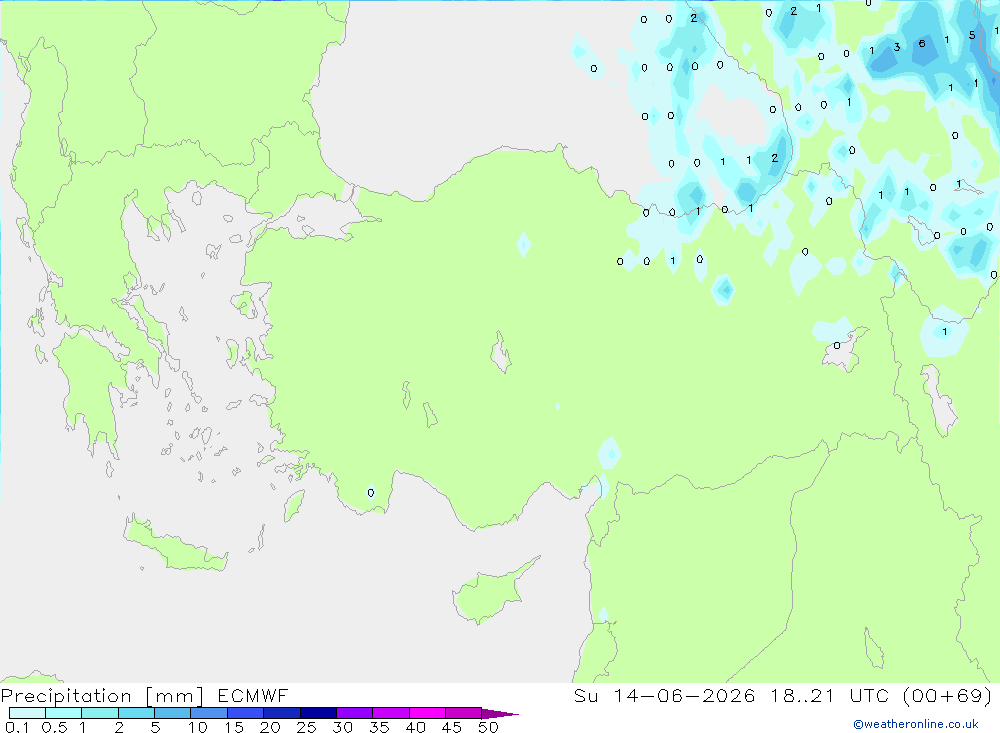The image size is (1000, 733).
Task: Click the '6' precipitation value on the map
Action: click(x=922, y=43)
